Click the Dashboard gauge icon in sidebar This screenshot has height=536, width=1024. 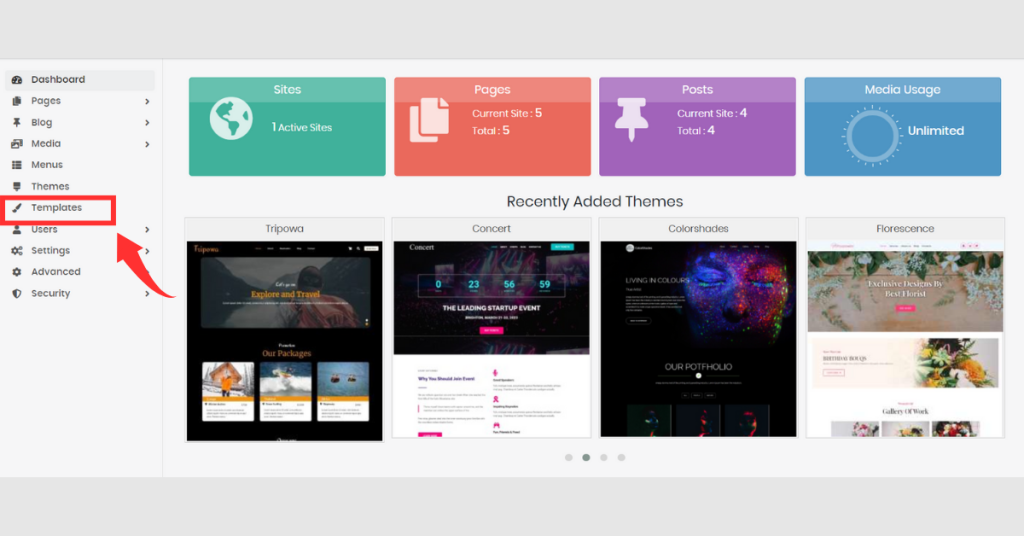17,80
